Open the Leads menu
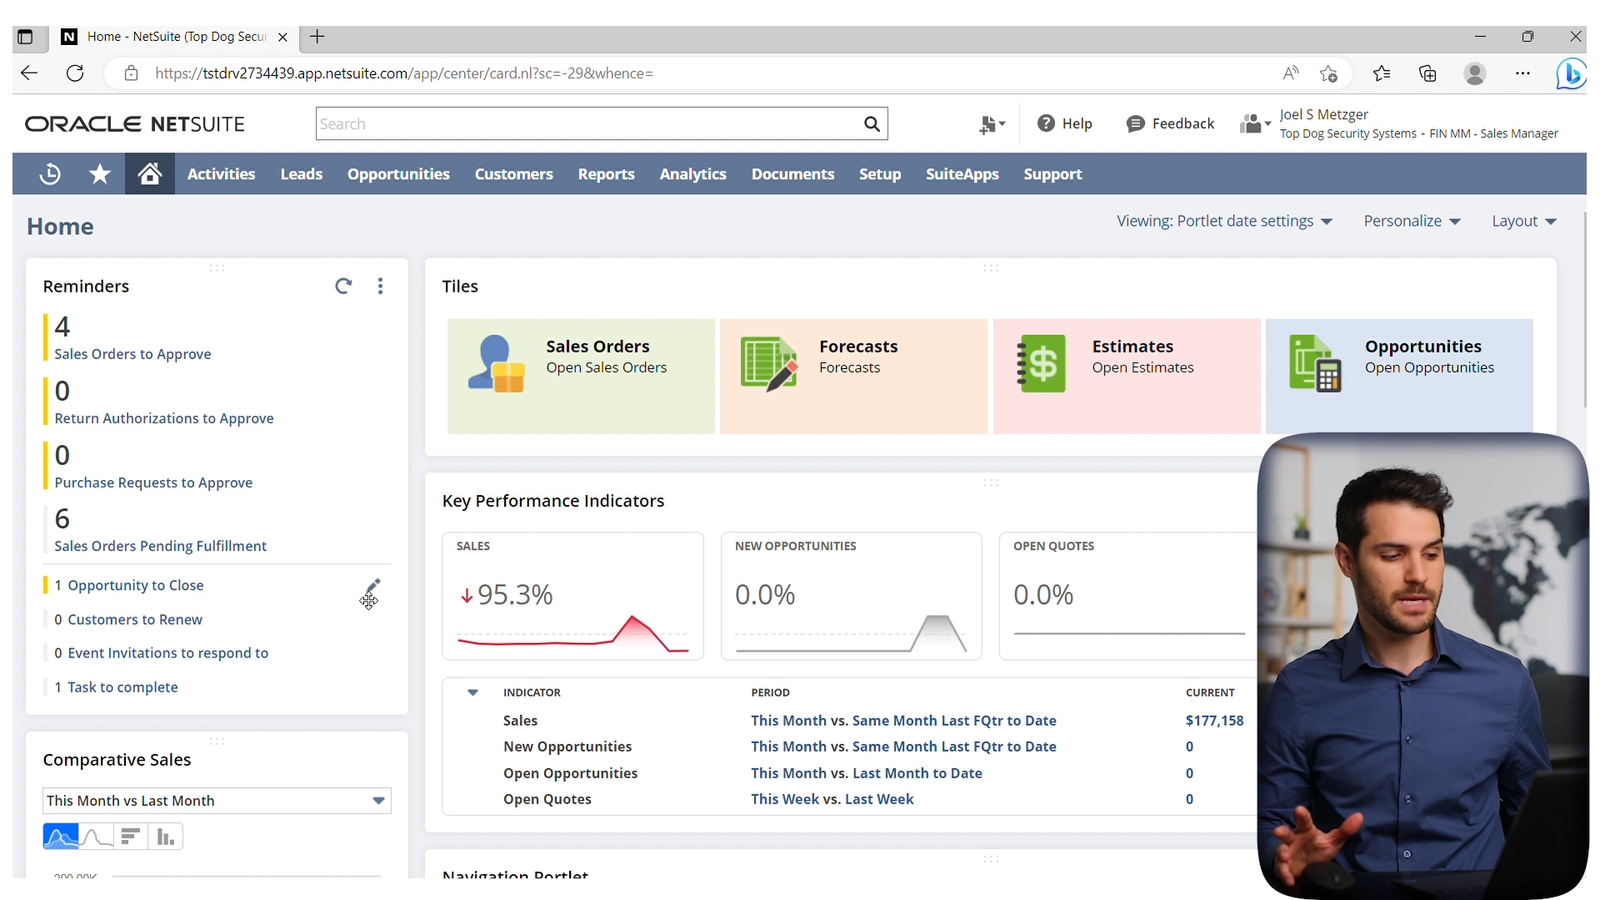This screenshot has width=1600, height=900. tap(301, 174)
